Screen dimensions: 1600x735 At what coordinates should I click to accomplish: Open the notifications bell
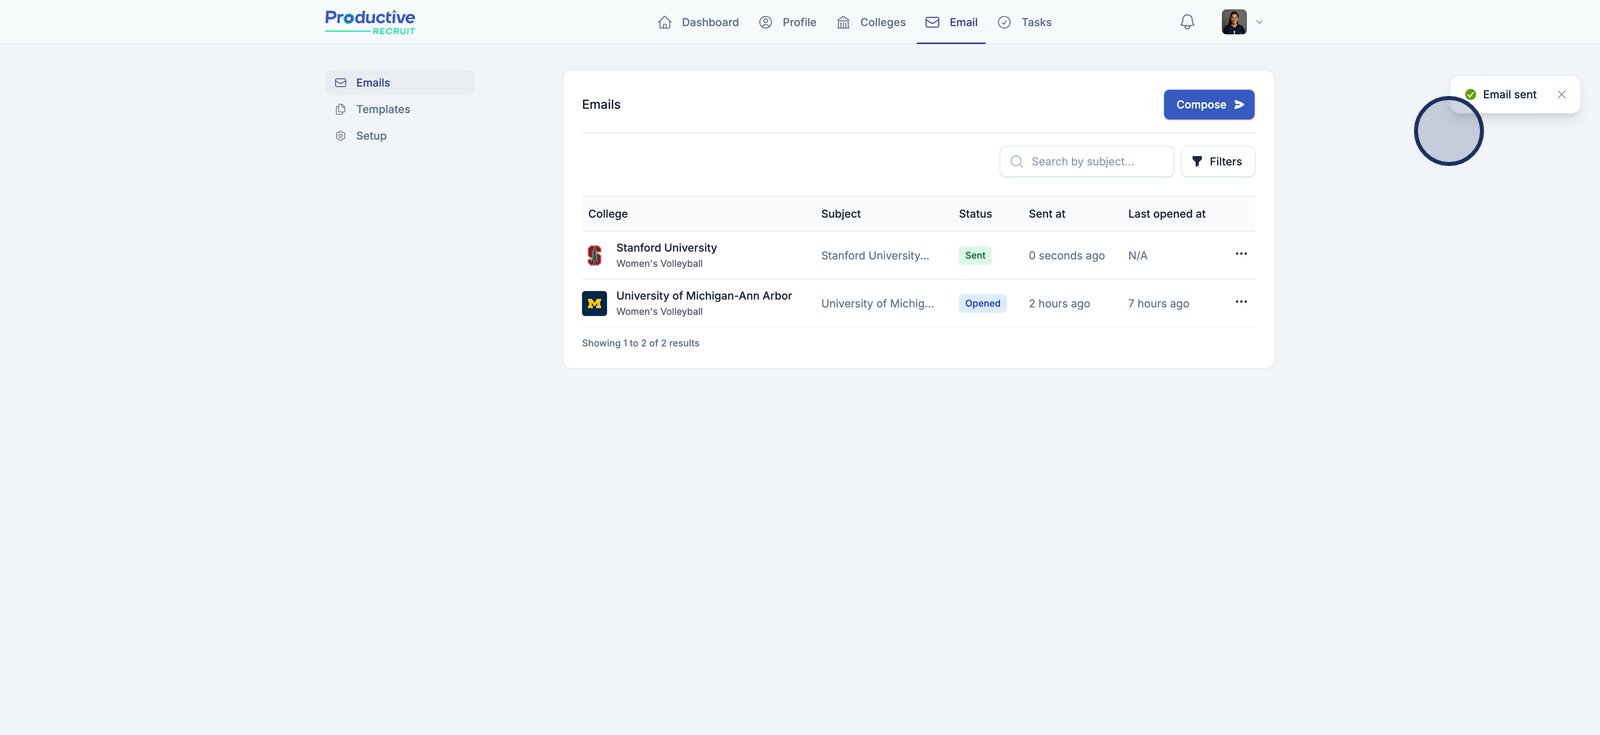[1187, 22]
